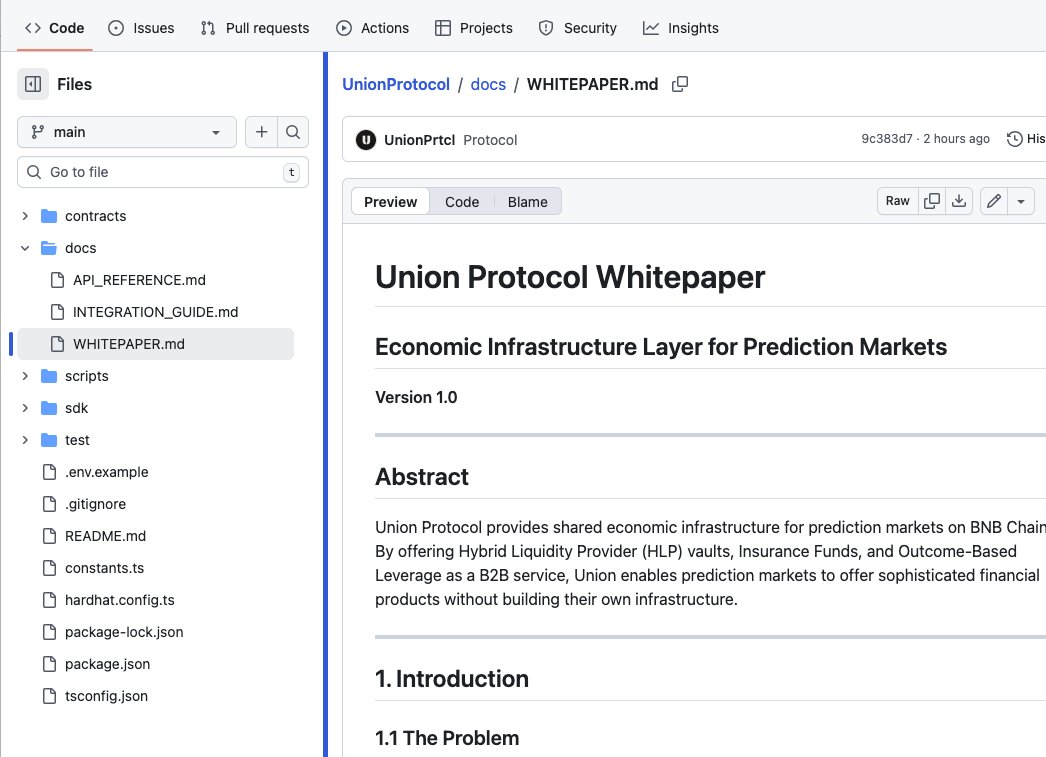Open commit history clock icon
This screenshot has height=757, width=1046.
click(1015, 139)
